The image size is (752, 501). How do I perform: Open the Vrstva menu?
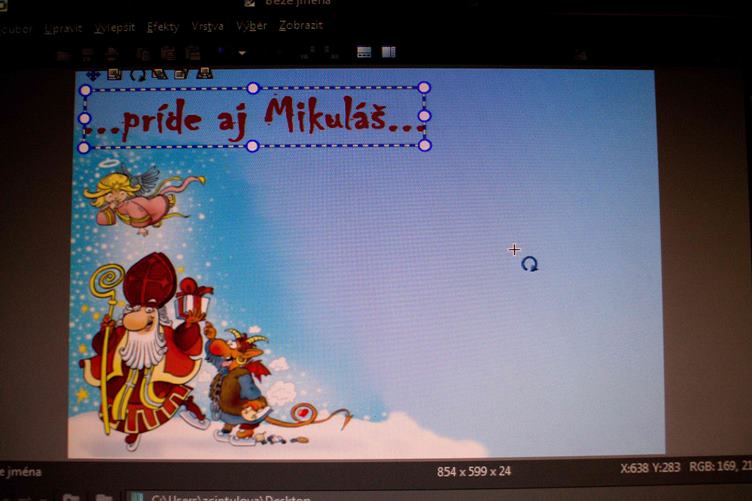click(207, 26)
